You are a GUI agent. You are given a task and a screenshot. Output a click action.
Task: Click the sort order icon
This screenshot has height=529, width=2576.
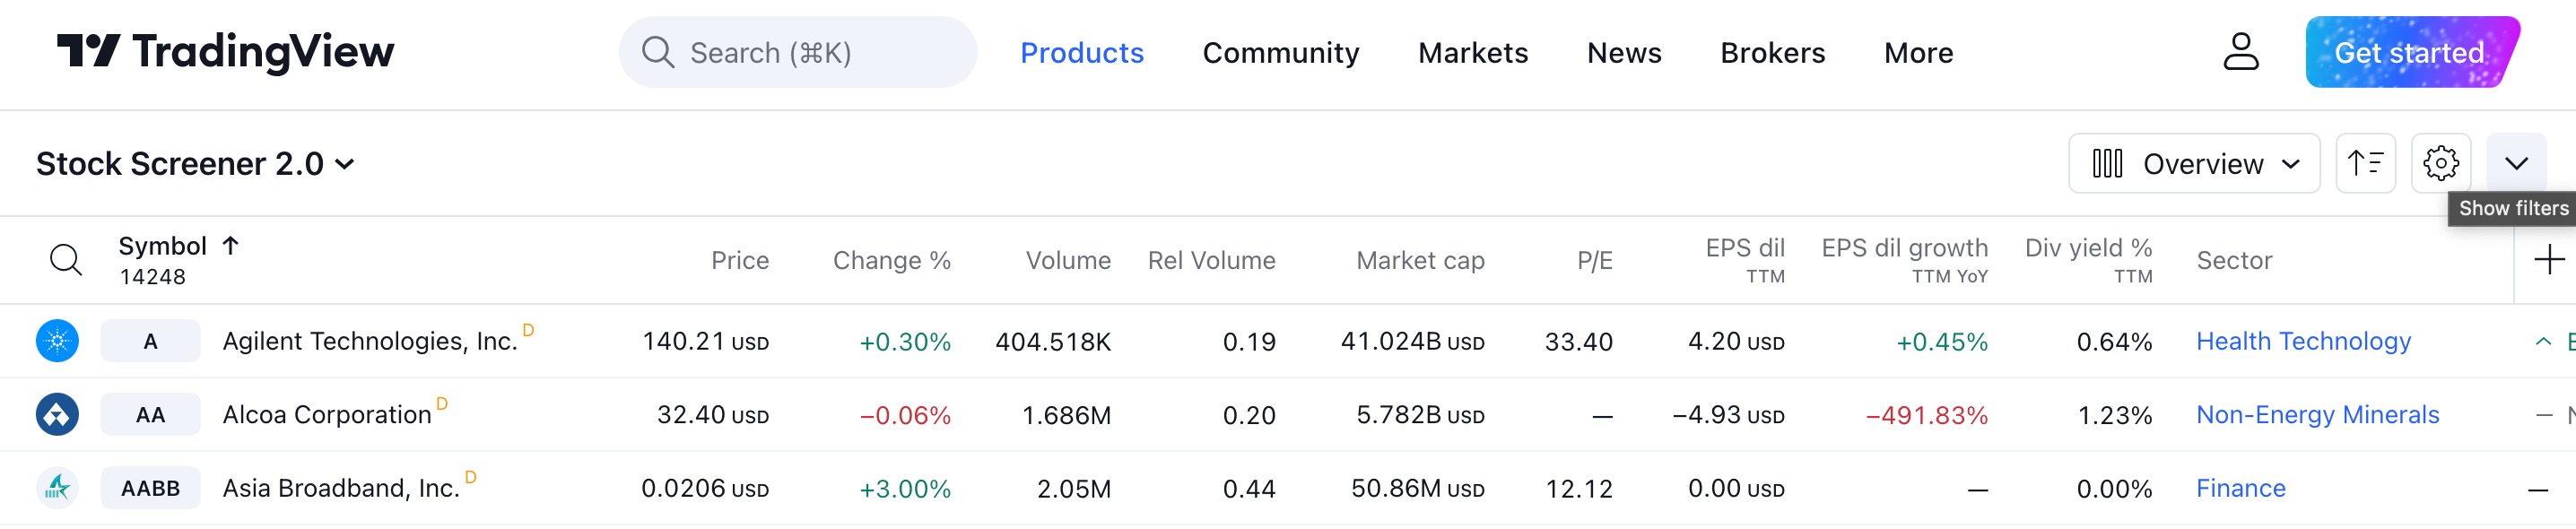(x=2365, y=163)
